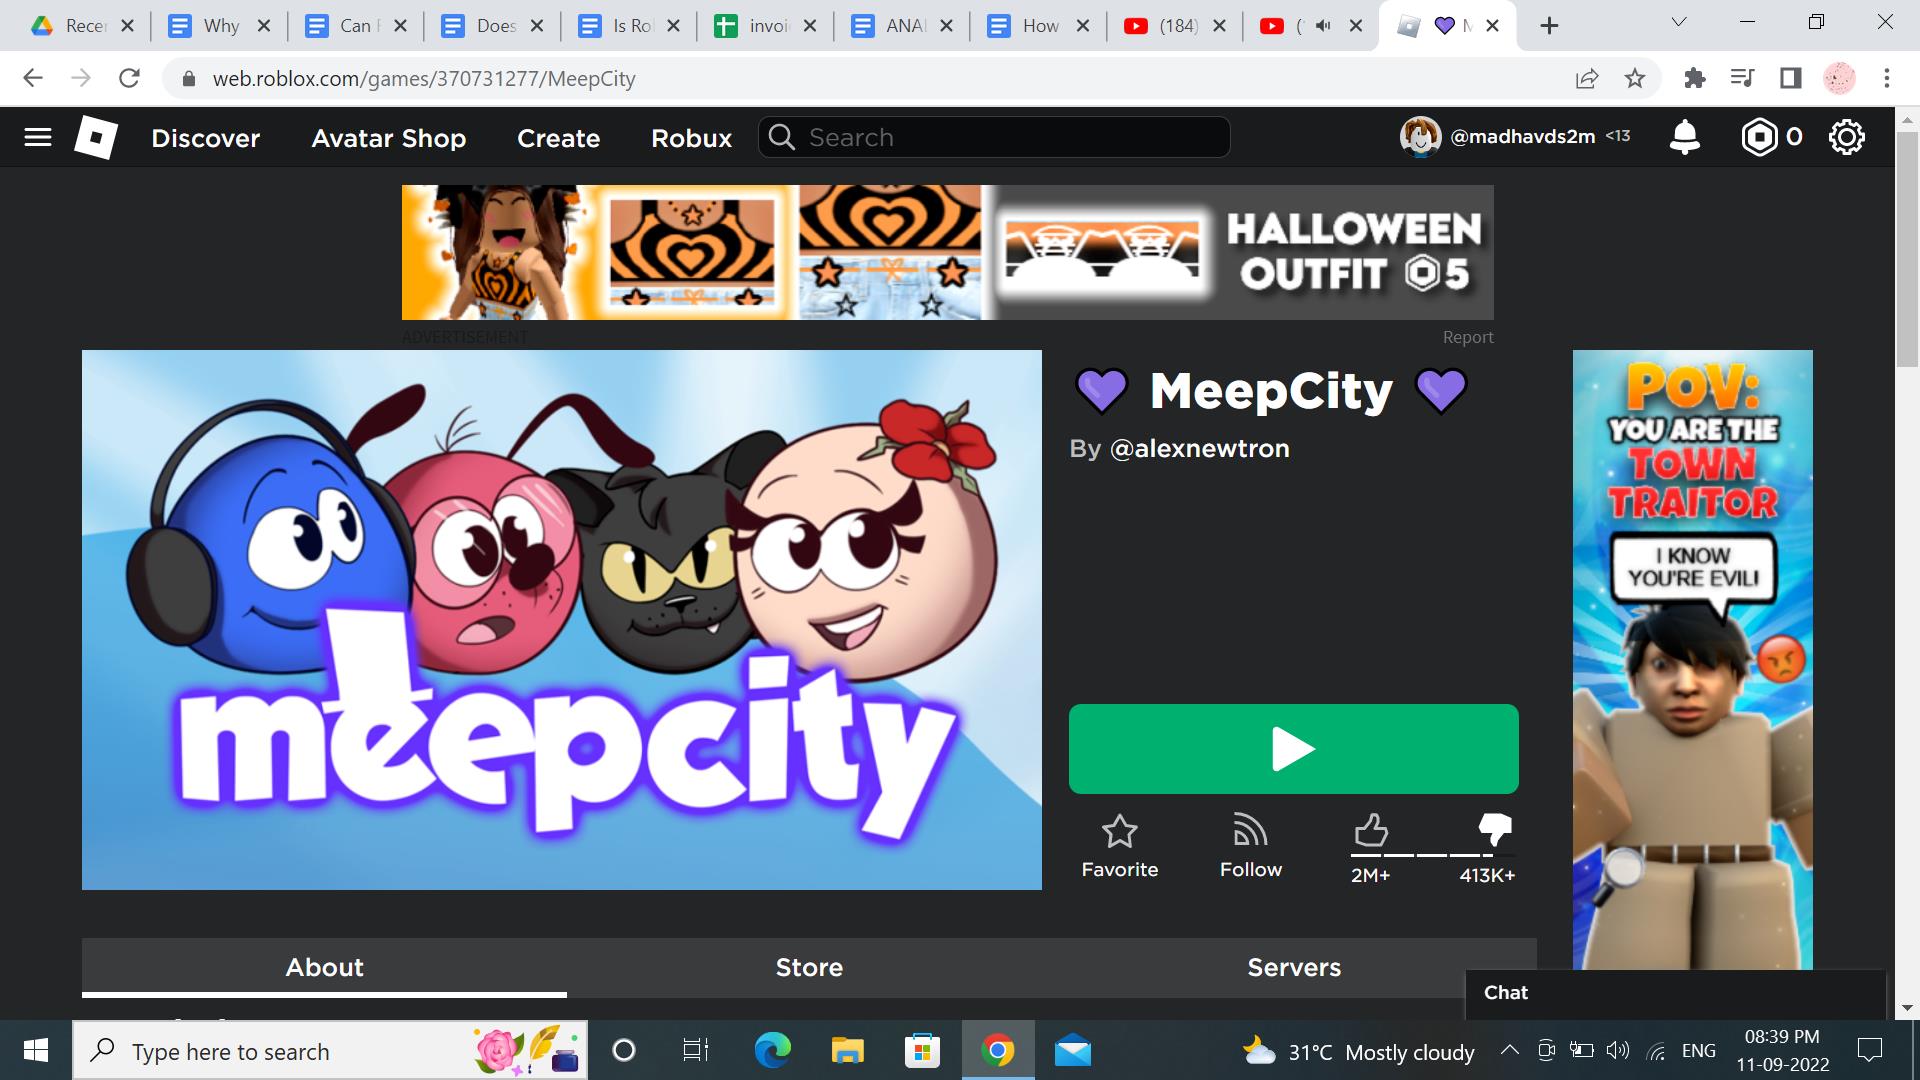Open the Windows notification center
Viewport: 1920px width, 1080px height.
(1870, 1050)
